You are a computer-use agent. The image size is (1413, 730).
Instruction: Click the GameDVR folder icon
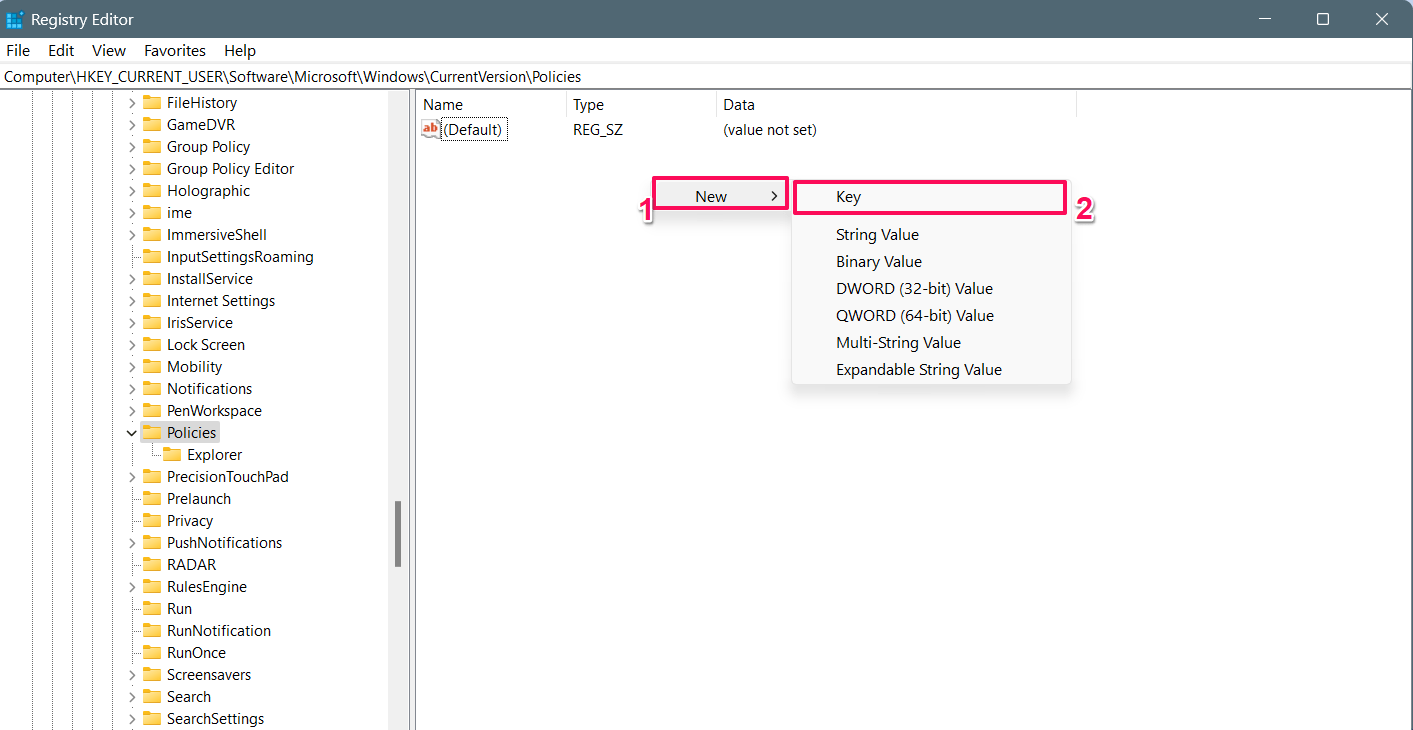152,124
